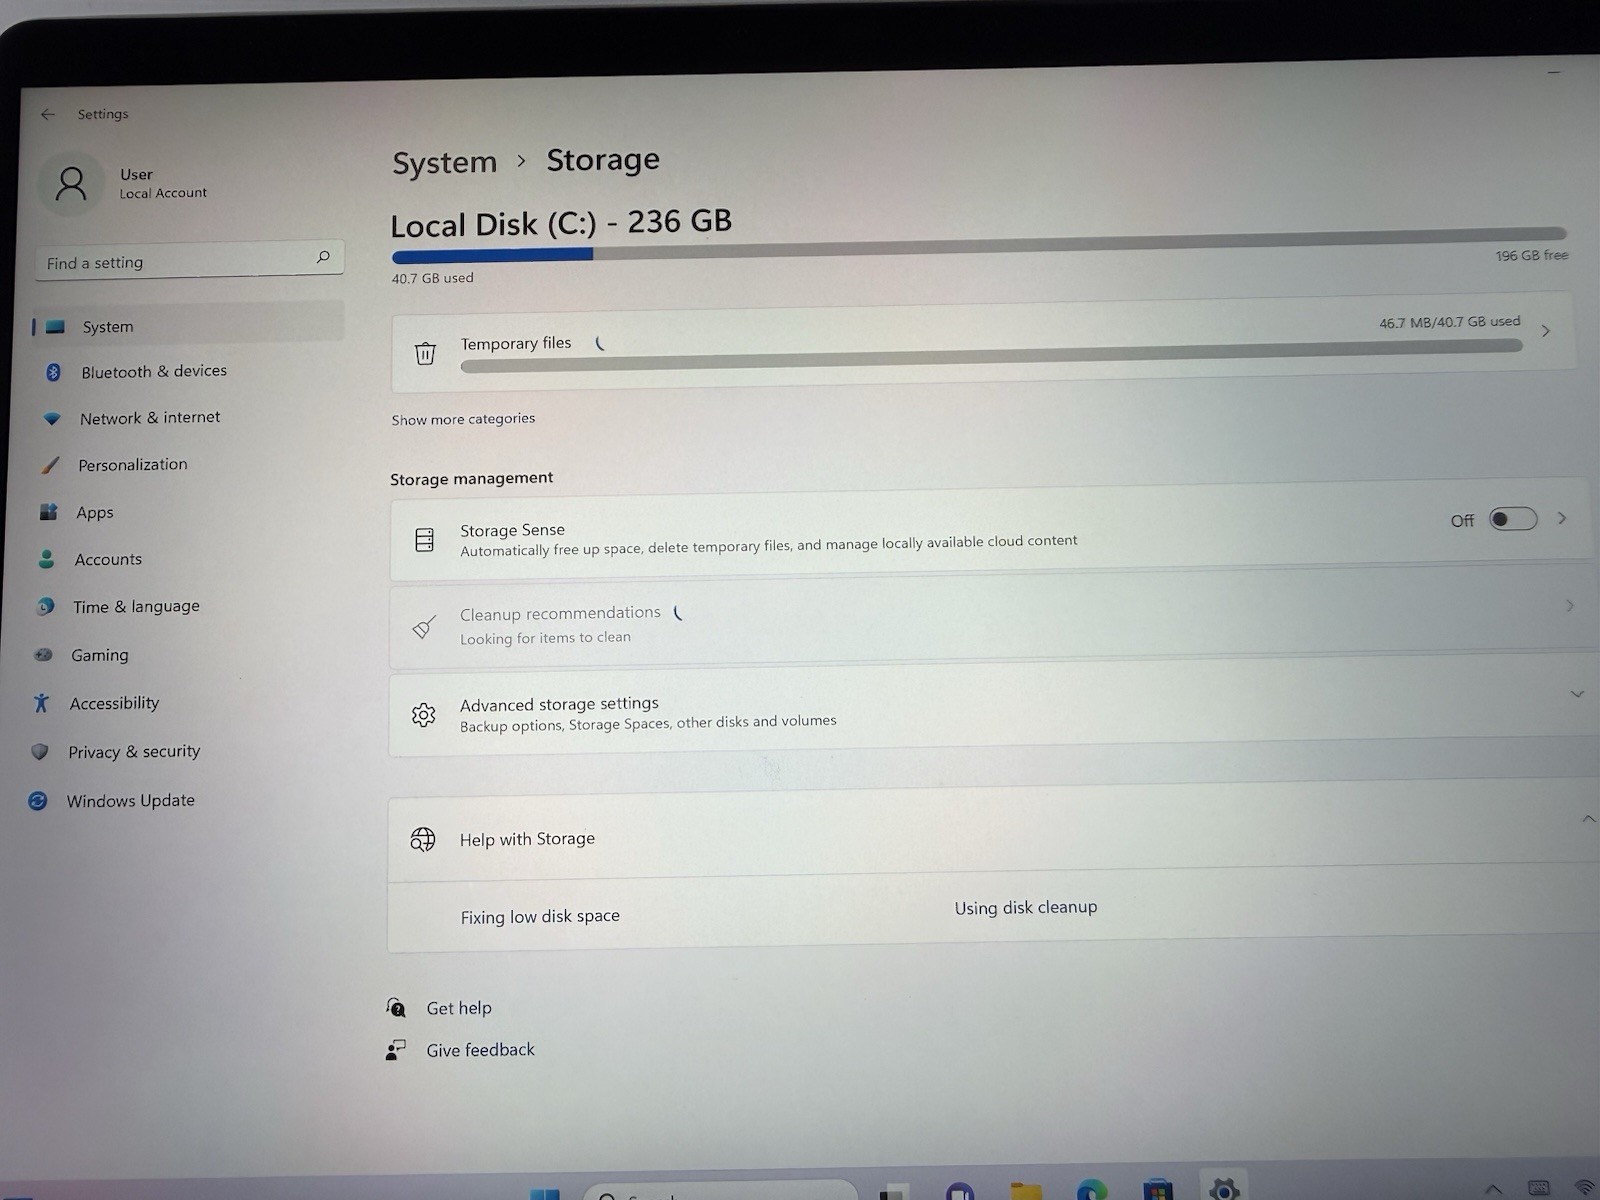Screen dimensions: 1600x1200
Task: Click Show more categories
Action: [463, 419]
